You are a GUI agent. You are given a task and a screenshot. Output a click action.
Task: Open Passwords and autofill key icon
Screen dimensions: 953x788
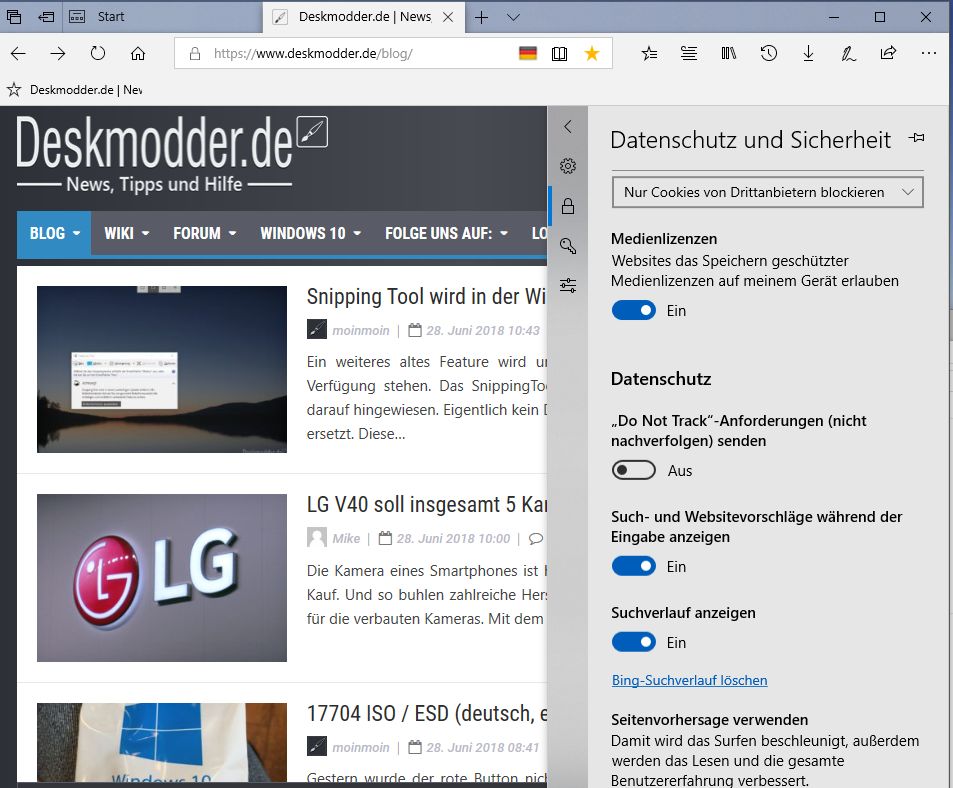click(x=568, y=245)
